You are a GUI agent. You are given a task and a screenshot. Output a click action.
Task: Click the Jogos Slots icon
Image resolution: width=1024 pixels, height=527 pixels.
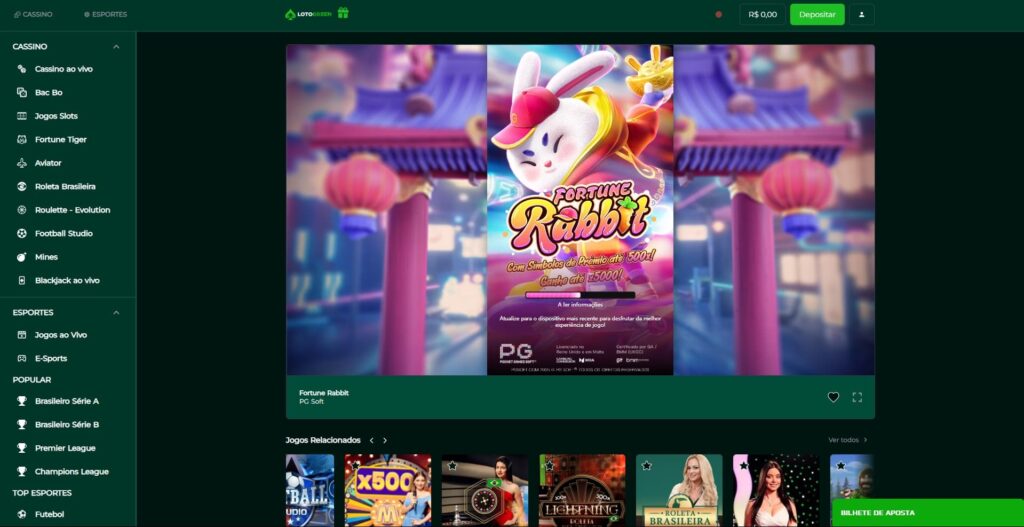22,116
